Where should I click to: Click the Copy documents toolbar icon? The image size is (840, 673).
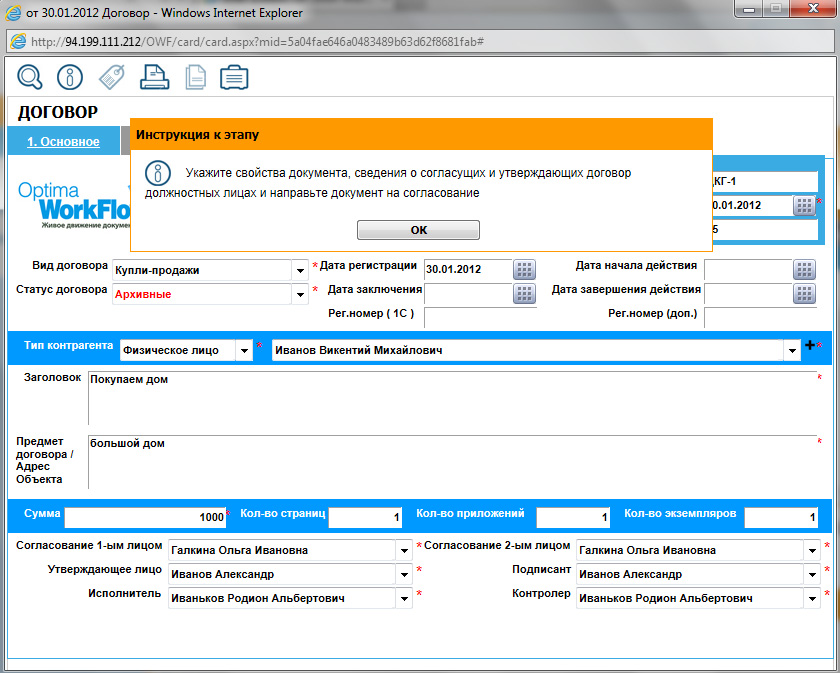tap(193, 76)
